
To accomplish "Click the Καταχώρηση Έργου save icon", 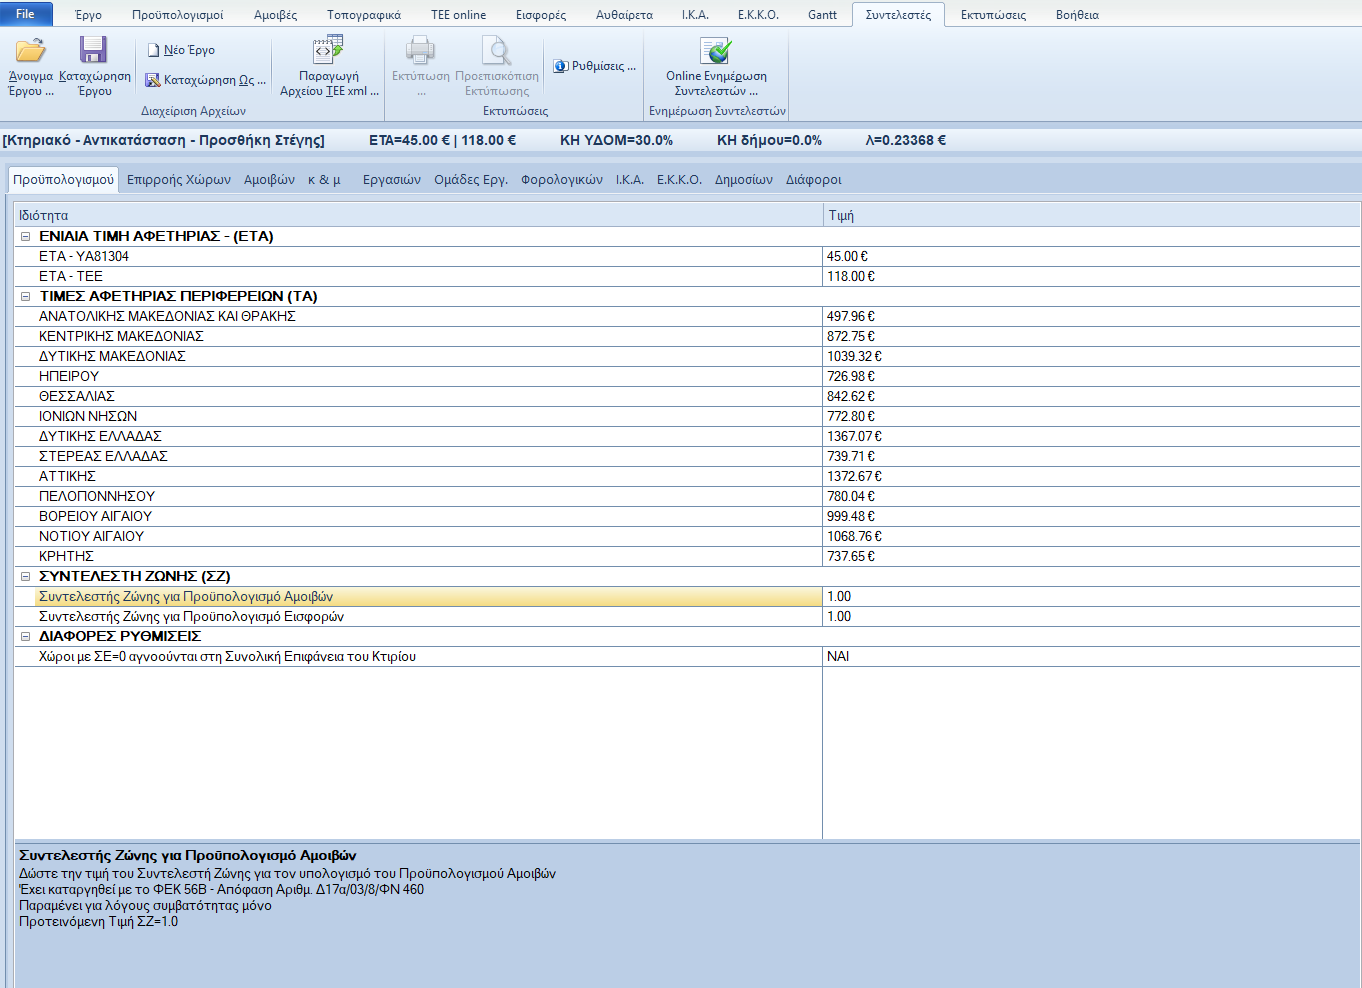I will 94,50.
